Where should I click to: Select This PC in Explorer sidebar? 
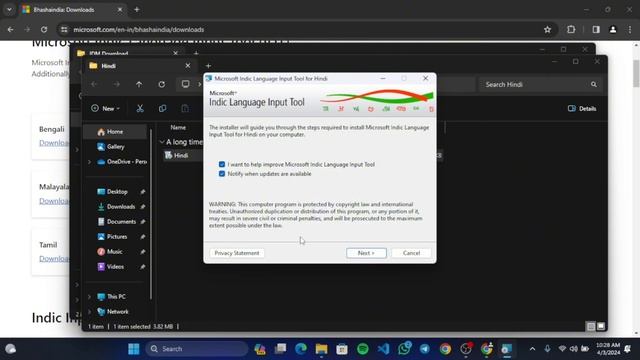click(116, 297)
